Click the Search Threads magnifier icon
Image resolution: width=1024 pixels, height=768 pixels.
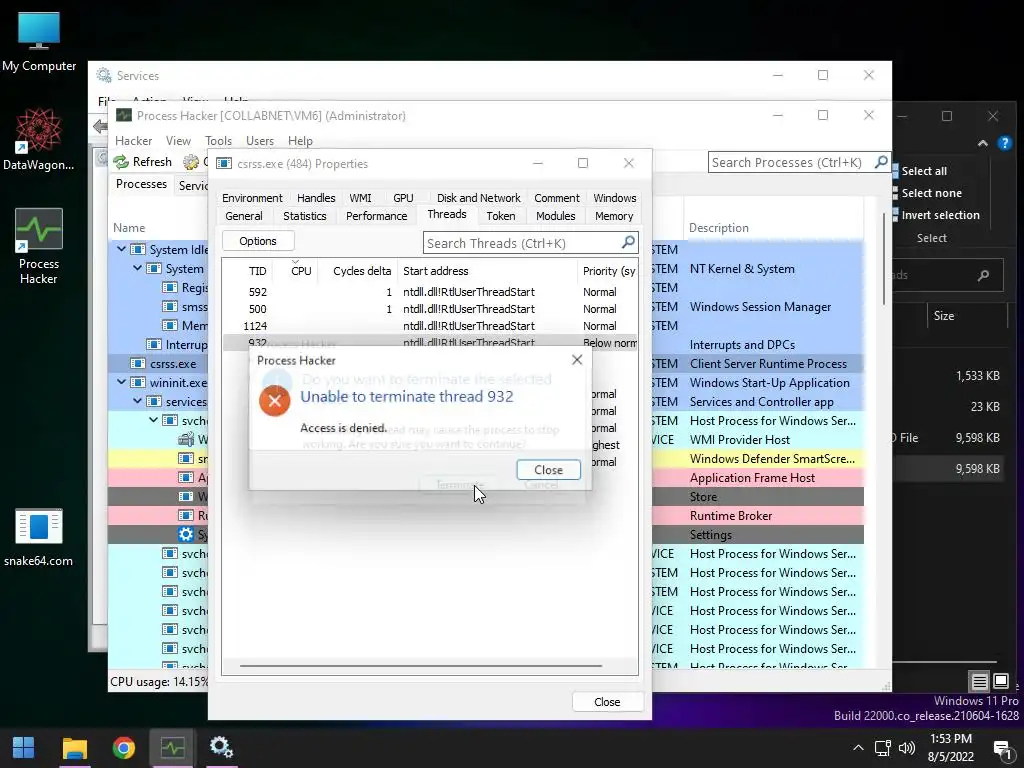(628, 242)
